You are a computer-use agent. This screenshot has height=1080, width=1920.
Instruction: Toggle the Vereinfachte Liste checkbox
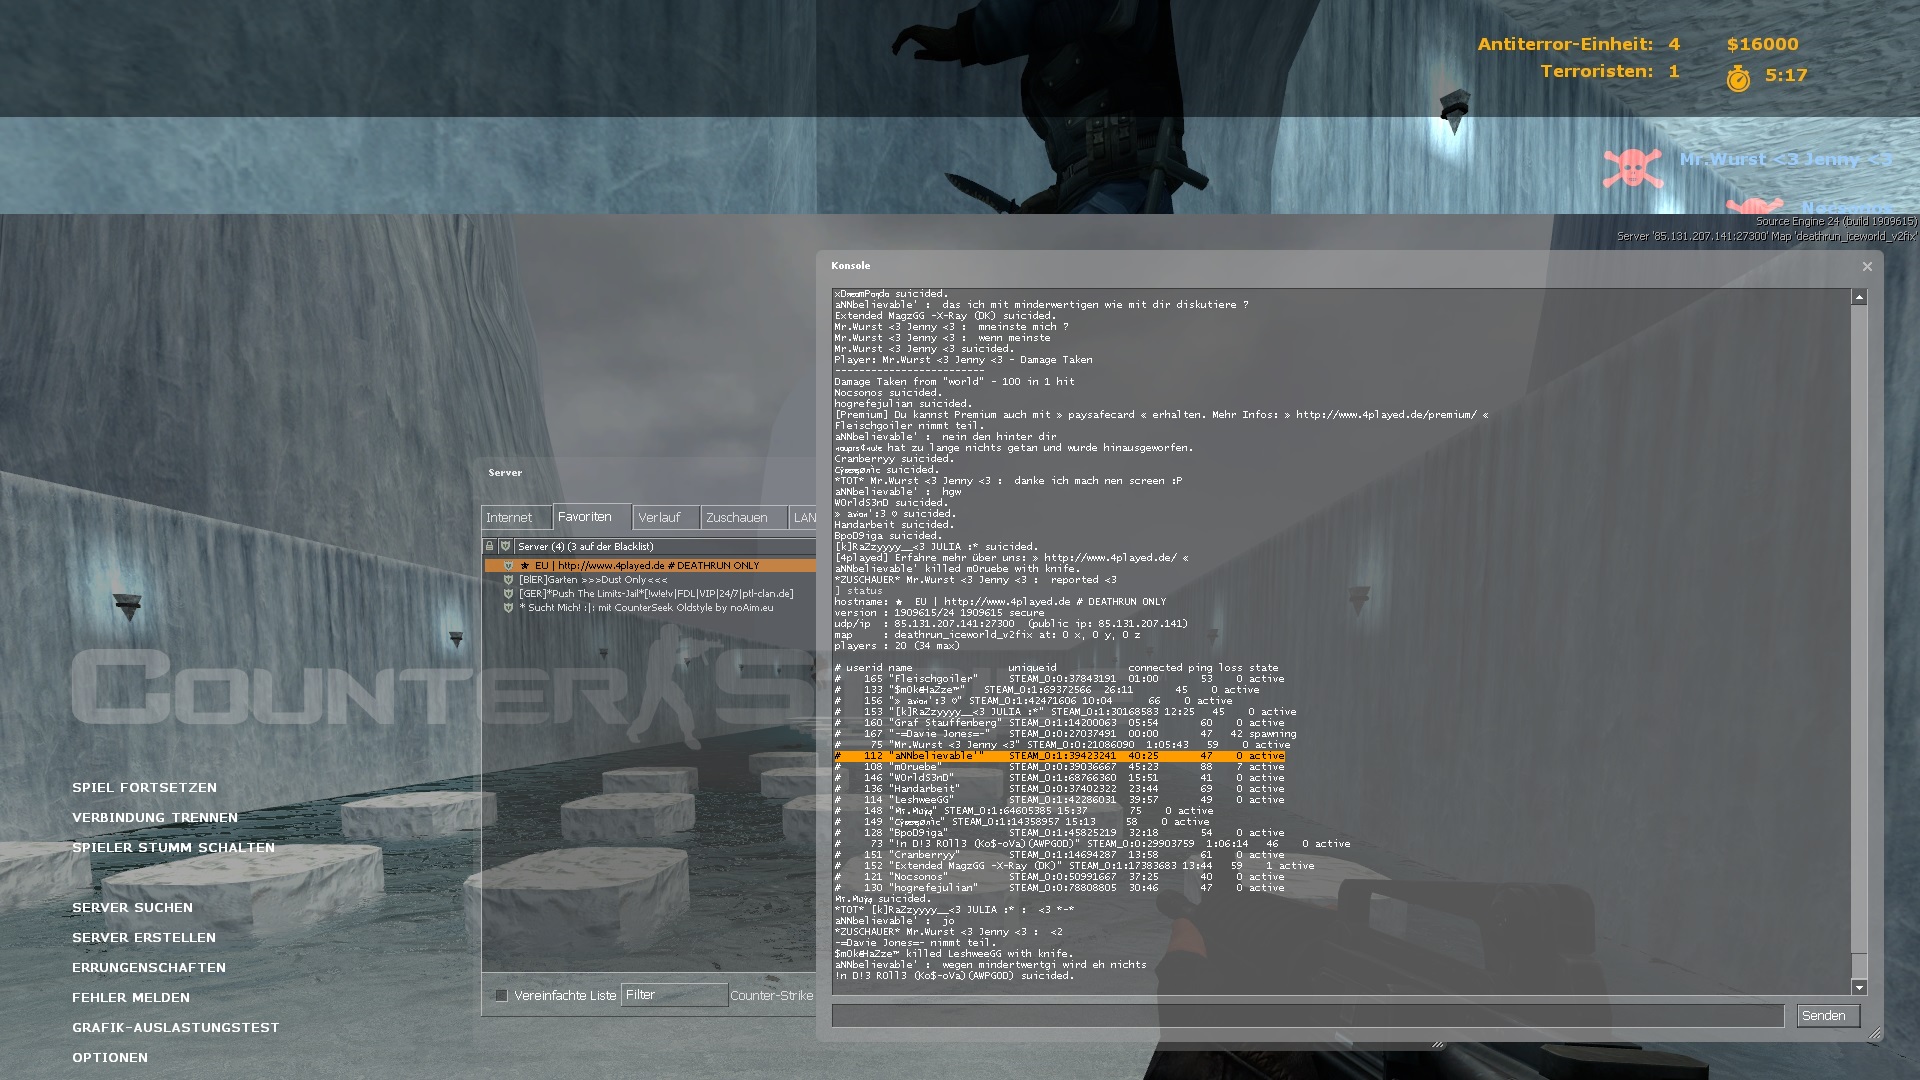point(502,995)
